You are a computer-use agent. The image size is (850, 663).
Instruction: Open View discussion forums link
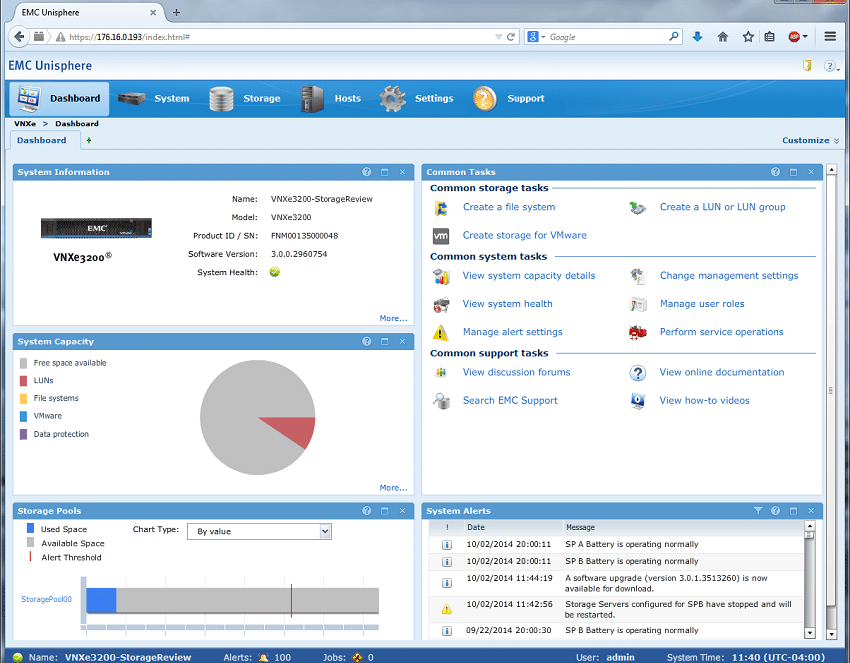(x=517, y=372)
